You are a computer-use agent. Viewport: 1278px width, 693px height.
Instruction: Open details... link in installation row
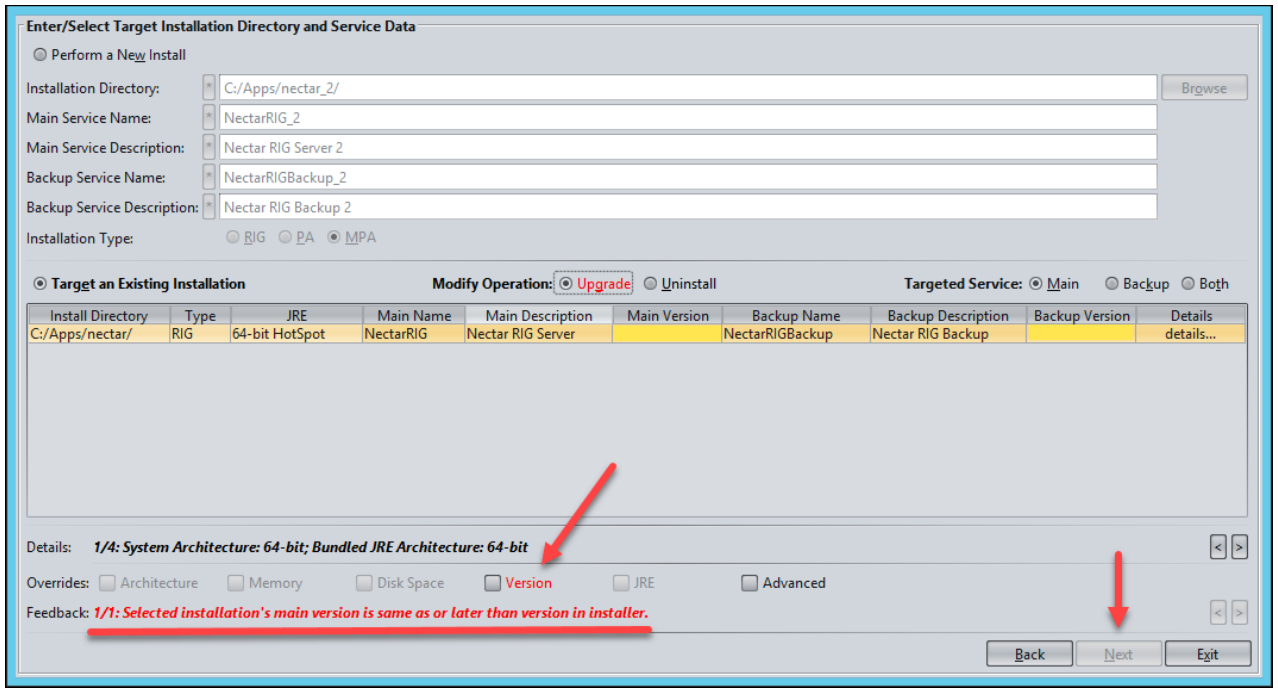point(1190,334)
